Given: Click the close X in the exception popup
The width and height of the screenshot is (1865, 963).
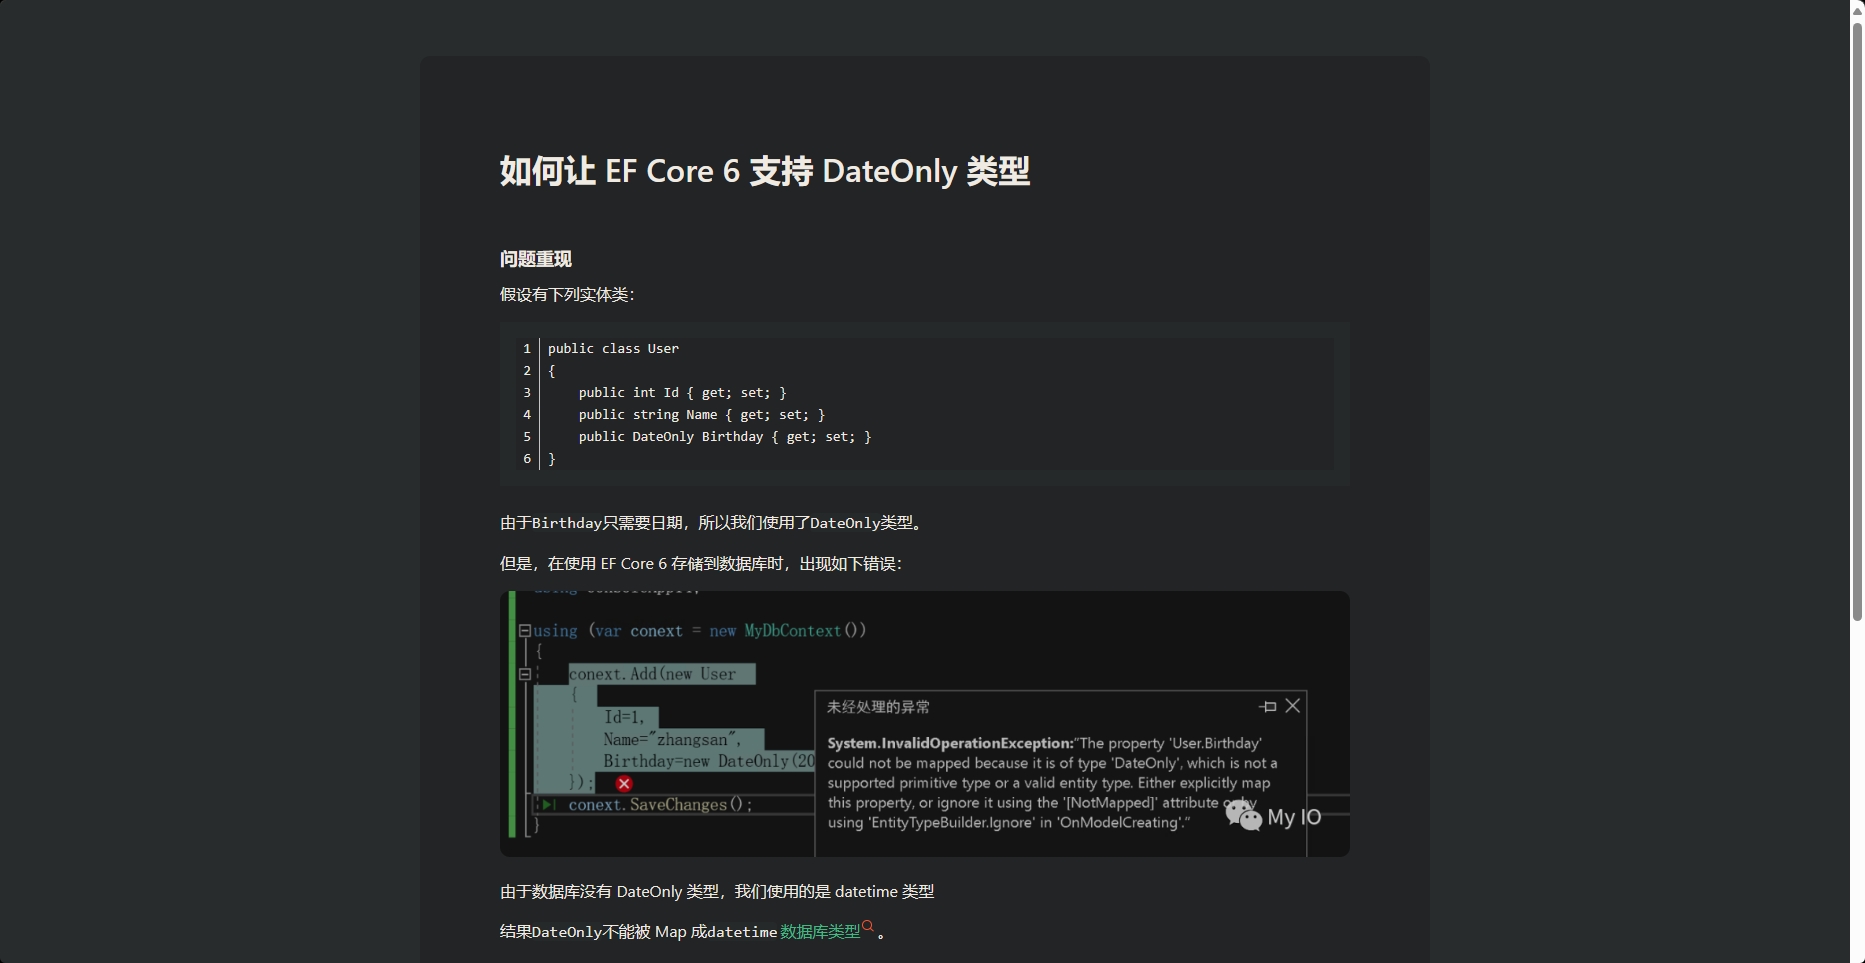Looking at the screenshot, I should point(1293,706).
